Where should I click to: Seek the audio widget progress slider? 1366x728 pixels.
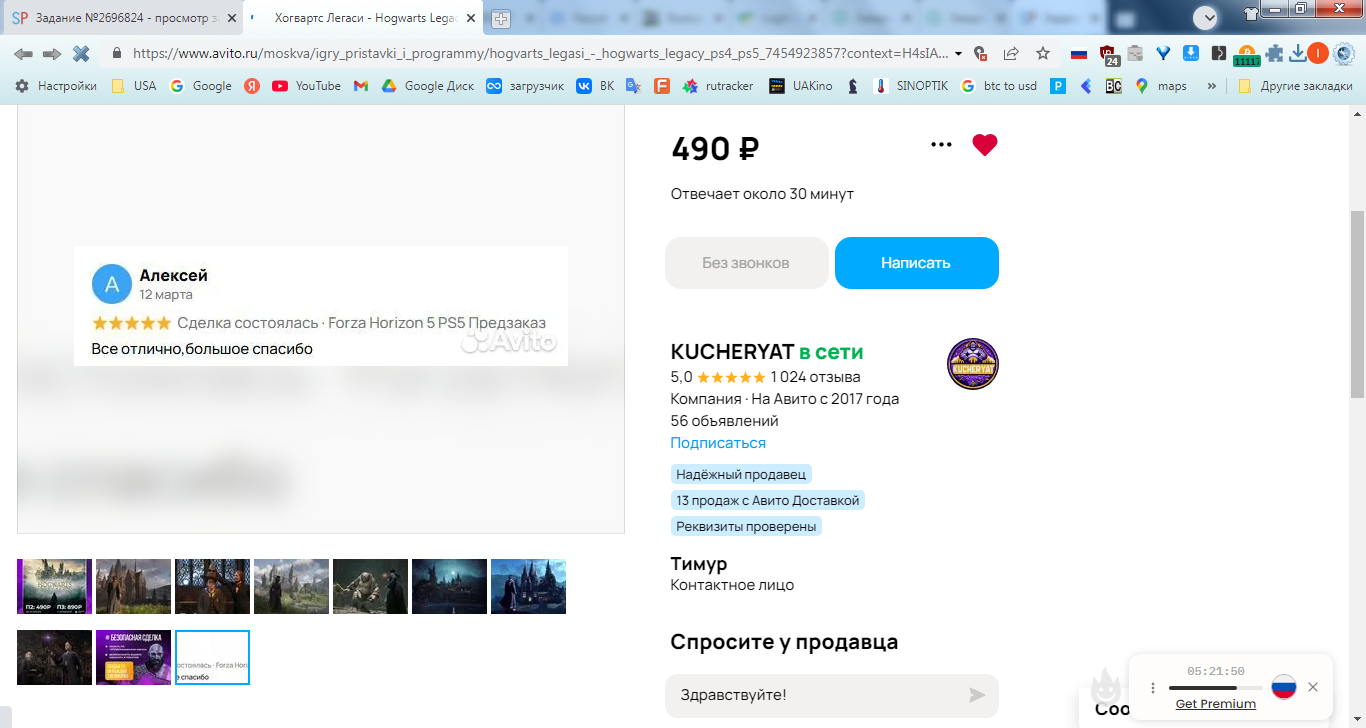(x=1215, y=688)
